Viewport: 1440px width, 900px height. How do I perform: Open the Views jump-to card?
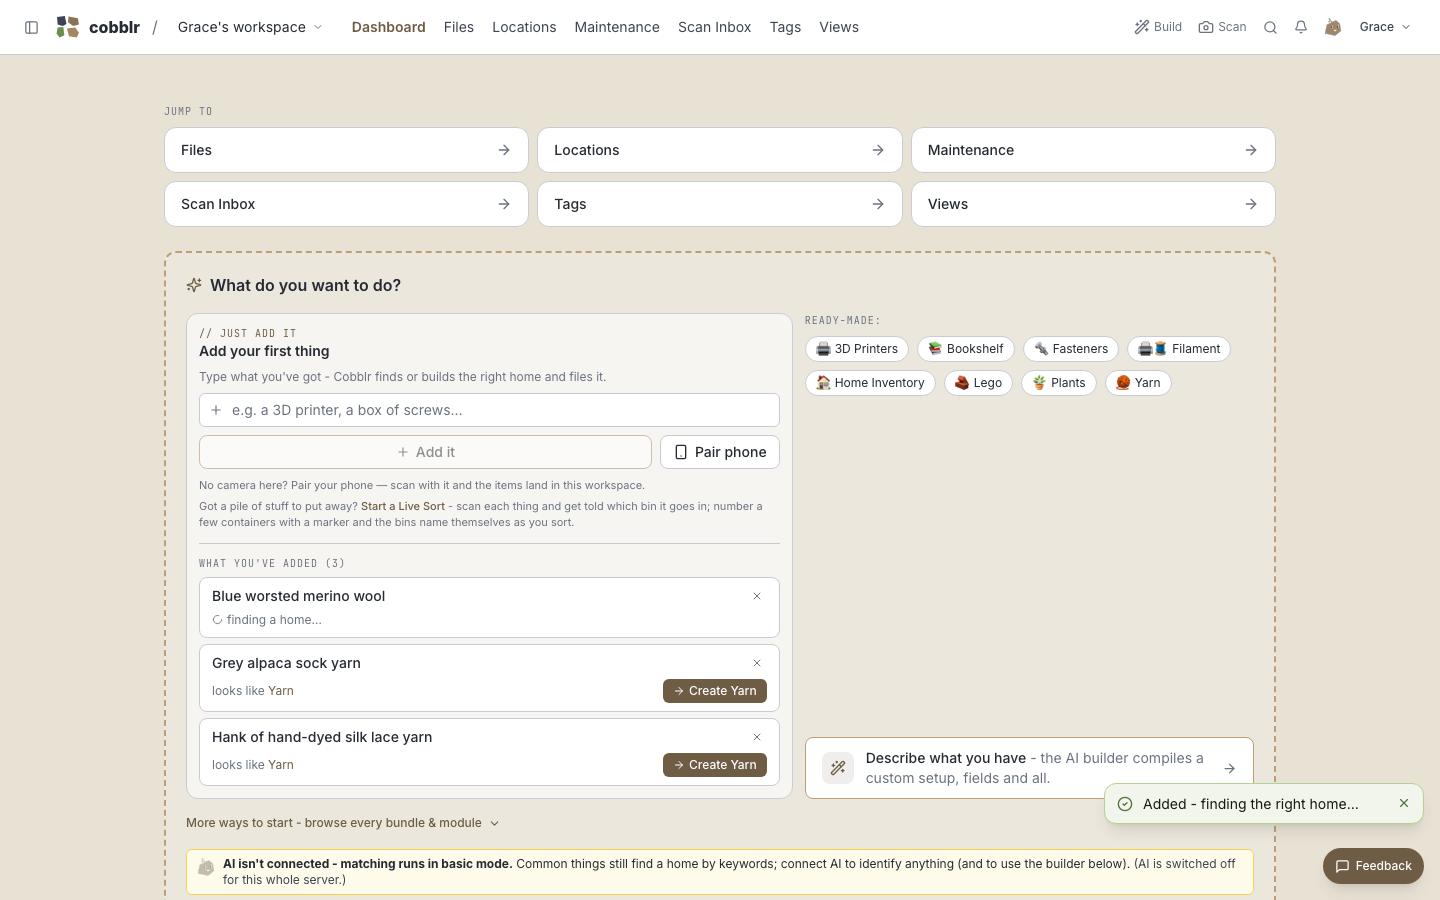click(1093, 204)
